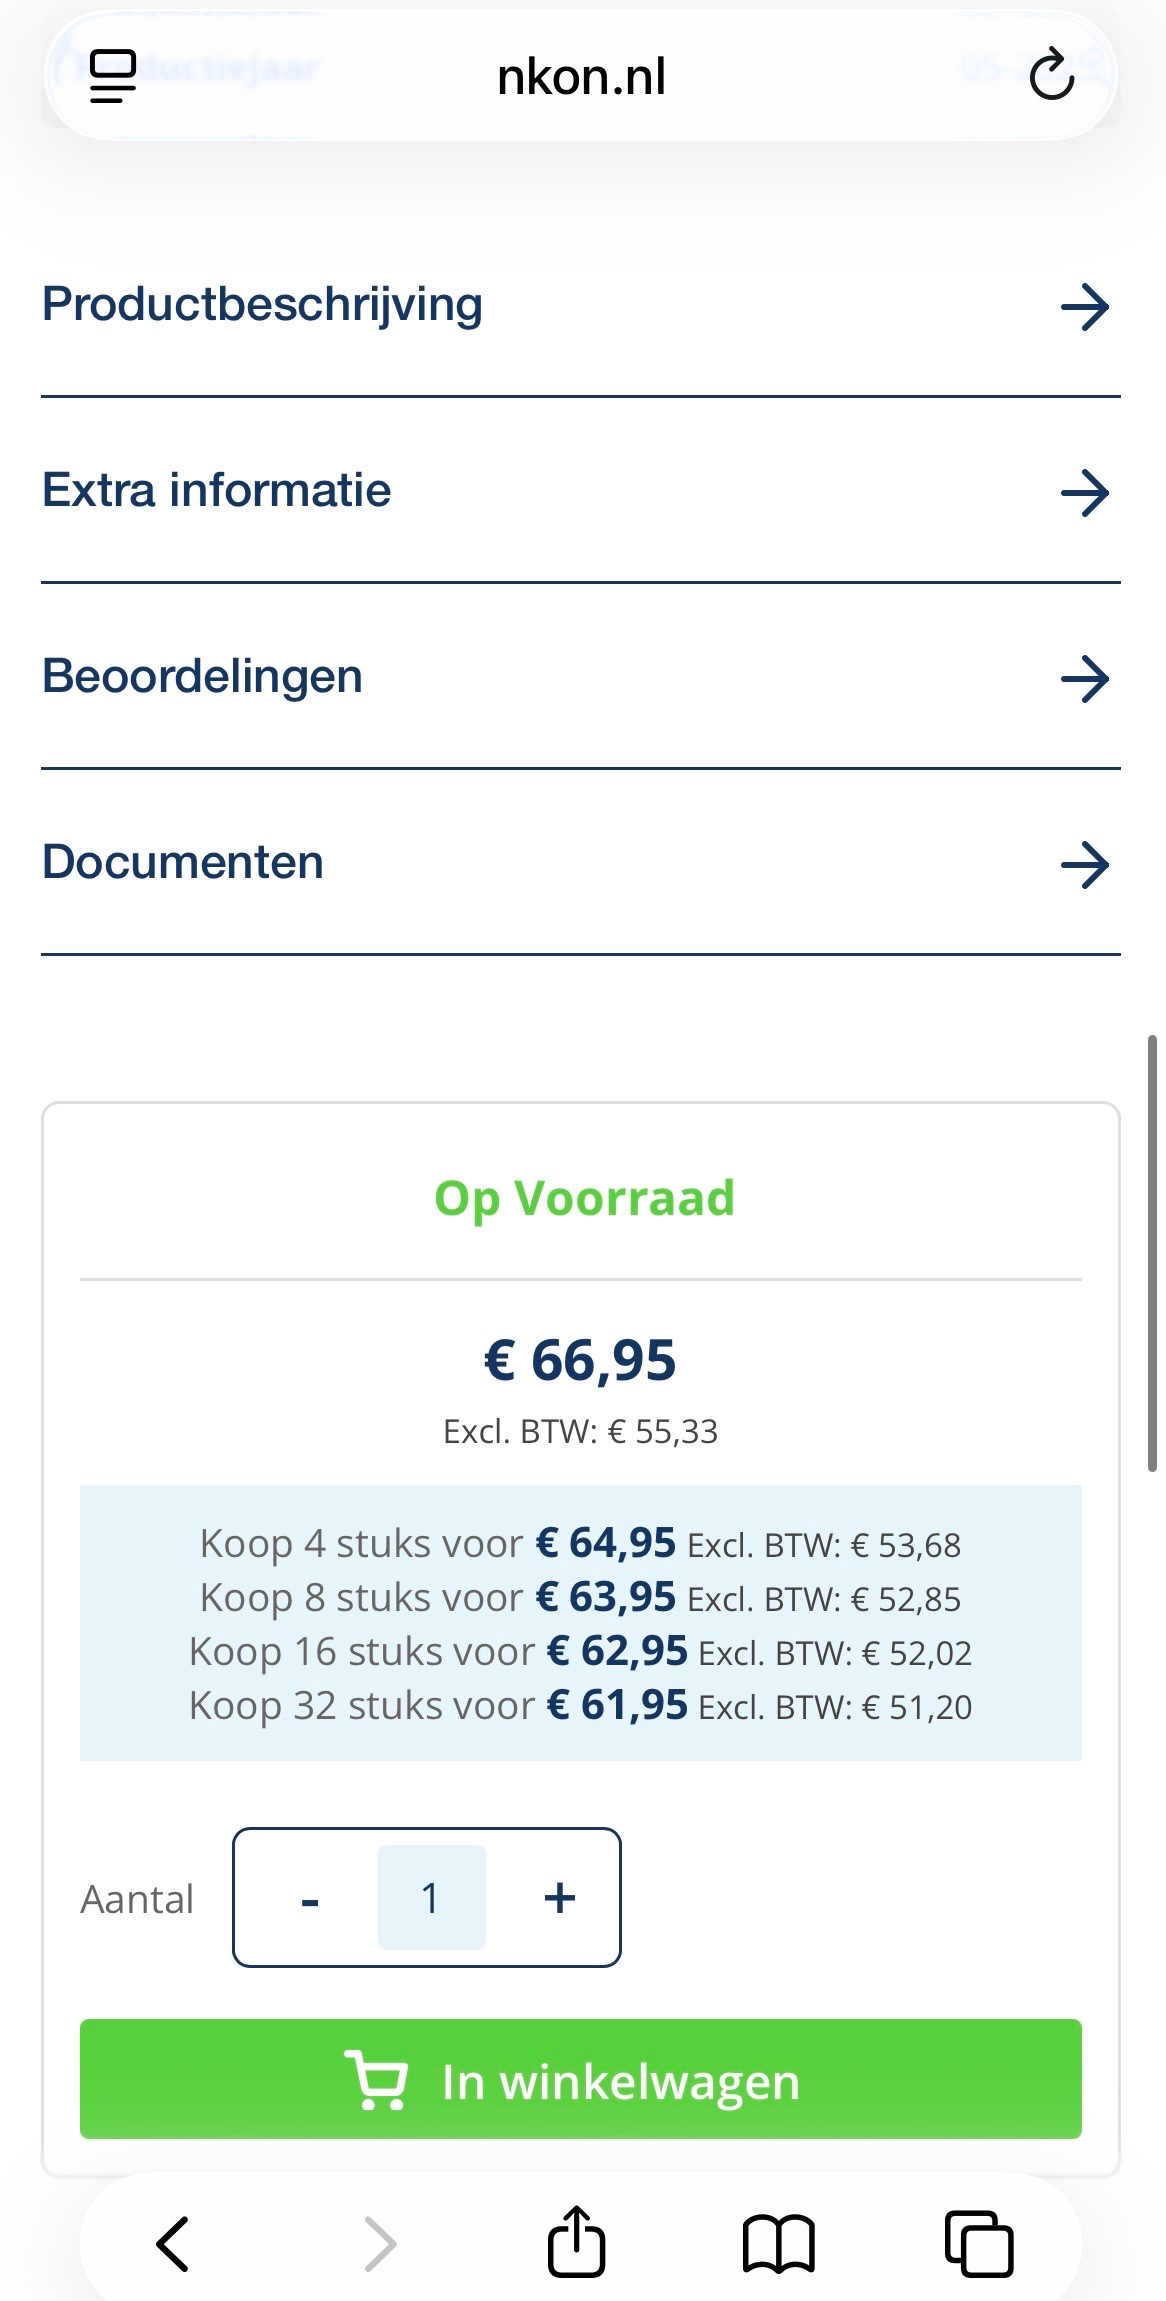The image size is (1166, 2301).
Task: Expand Productbeschrijving arrow
Action: [1085, 307]
